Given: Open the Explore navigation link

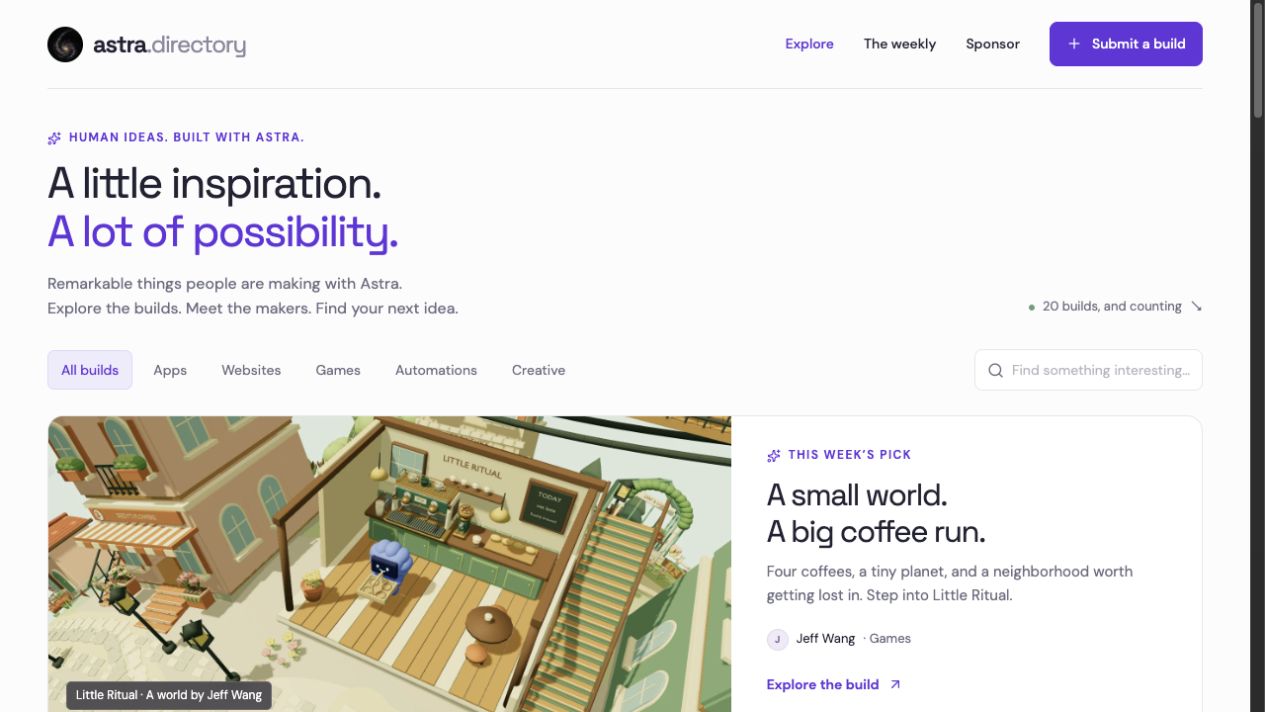Looking at the screenshot, I should 809,44.
